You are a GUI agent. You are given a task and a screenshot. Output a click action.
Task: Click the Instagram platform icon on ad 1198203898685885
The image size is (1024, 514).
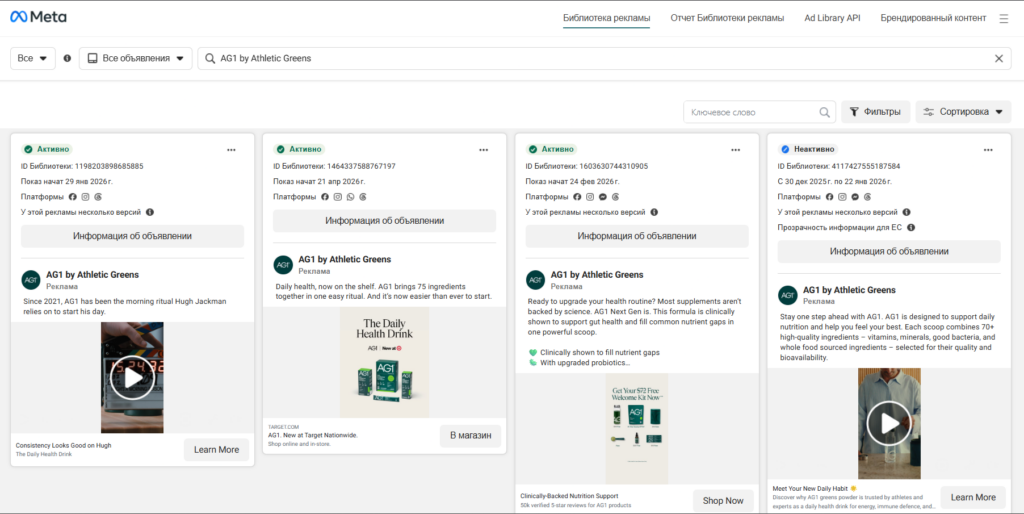85,197
